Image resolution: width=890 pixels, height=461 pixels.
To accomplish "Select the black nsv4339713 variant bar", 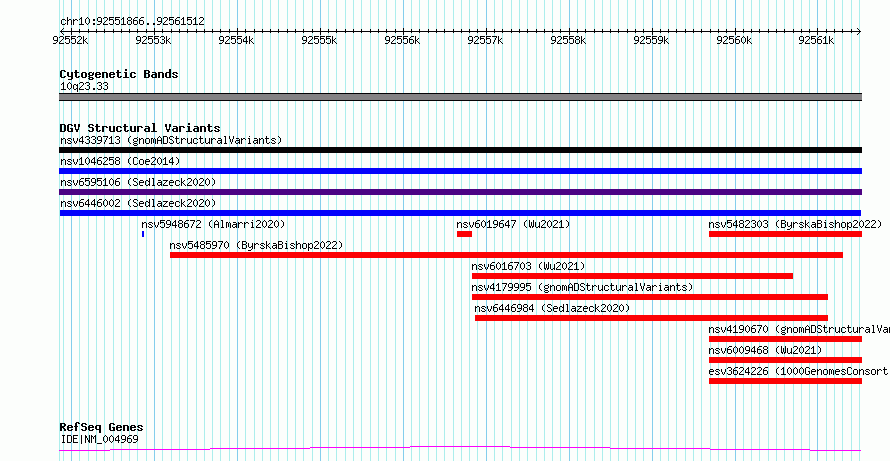I will click(x=460, y=150).
